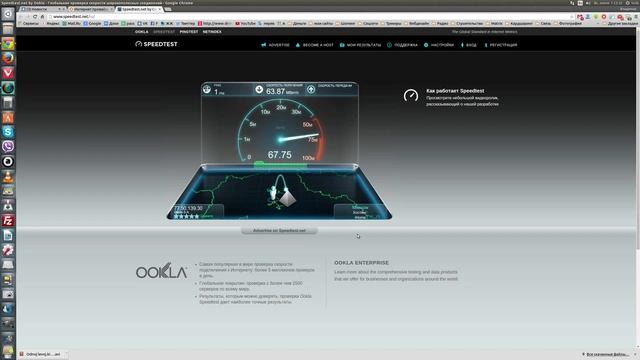Click the browser reload button
The height and width of the screenshot is (360, 640).
(35, 17)
